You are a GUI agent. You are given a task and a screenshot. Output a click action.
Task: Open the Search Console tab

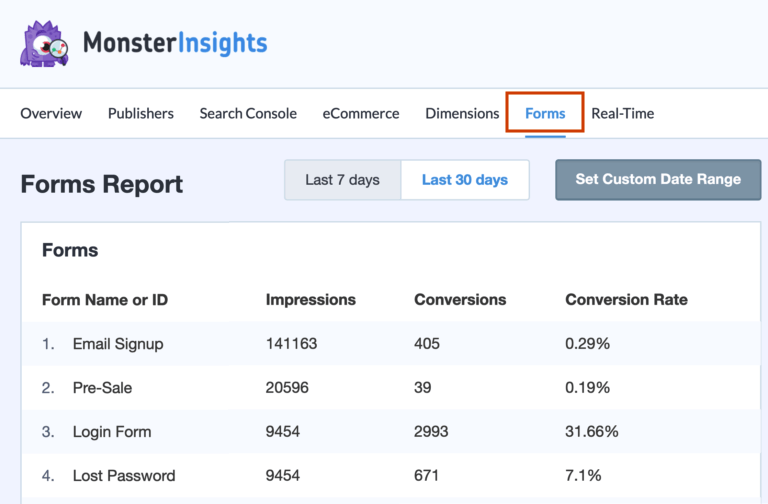248,113
